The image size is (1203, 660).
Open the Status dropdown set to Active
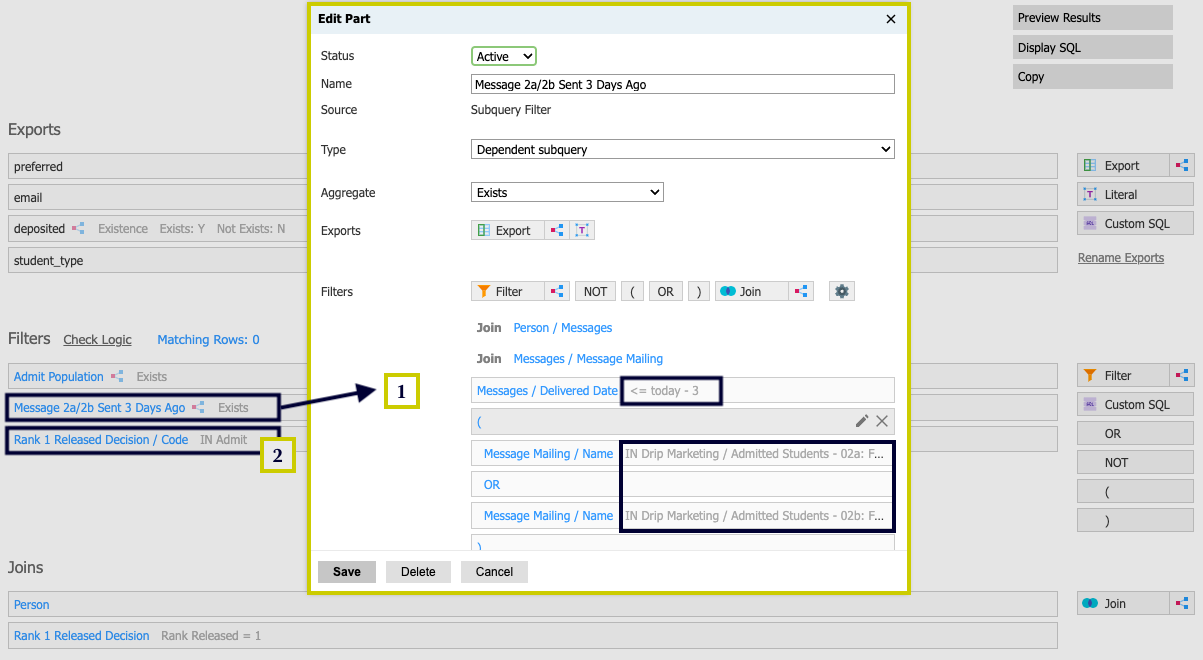click(504, 57)
